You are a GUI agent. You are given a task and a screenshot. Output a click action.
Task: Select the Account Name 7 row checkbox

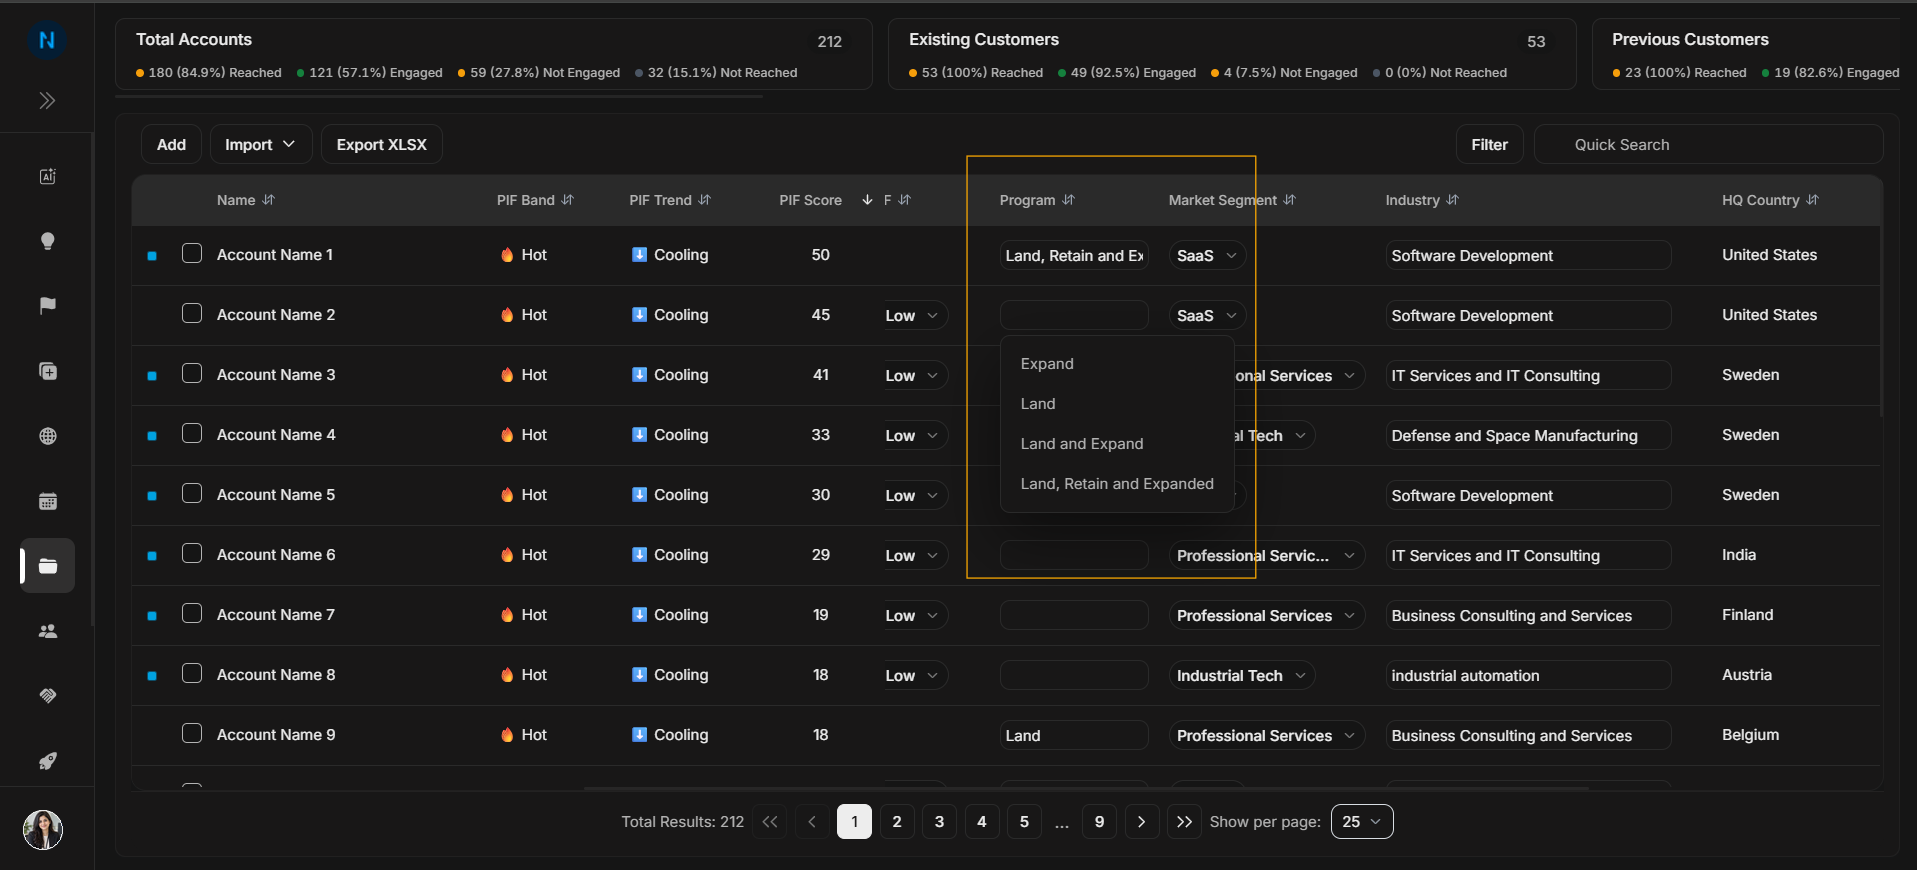click(x=192, y=613)
